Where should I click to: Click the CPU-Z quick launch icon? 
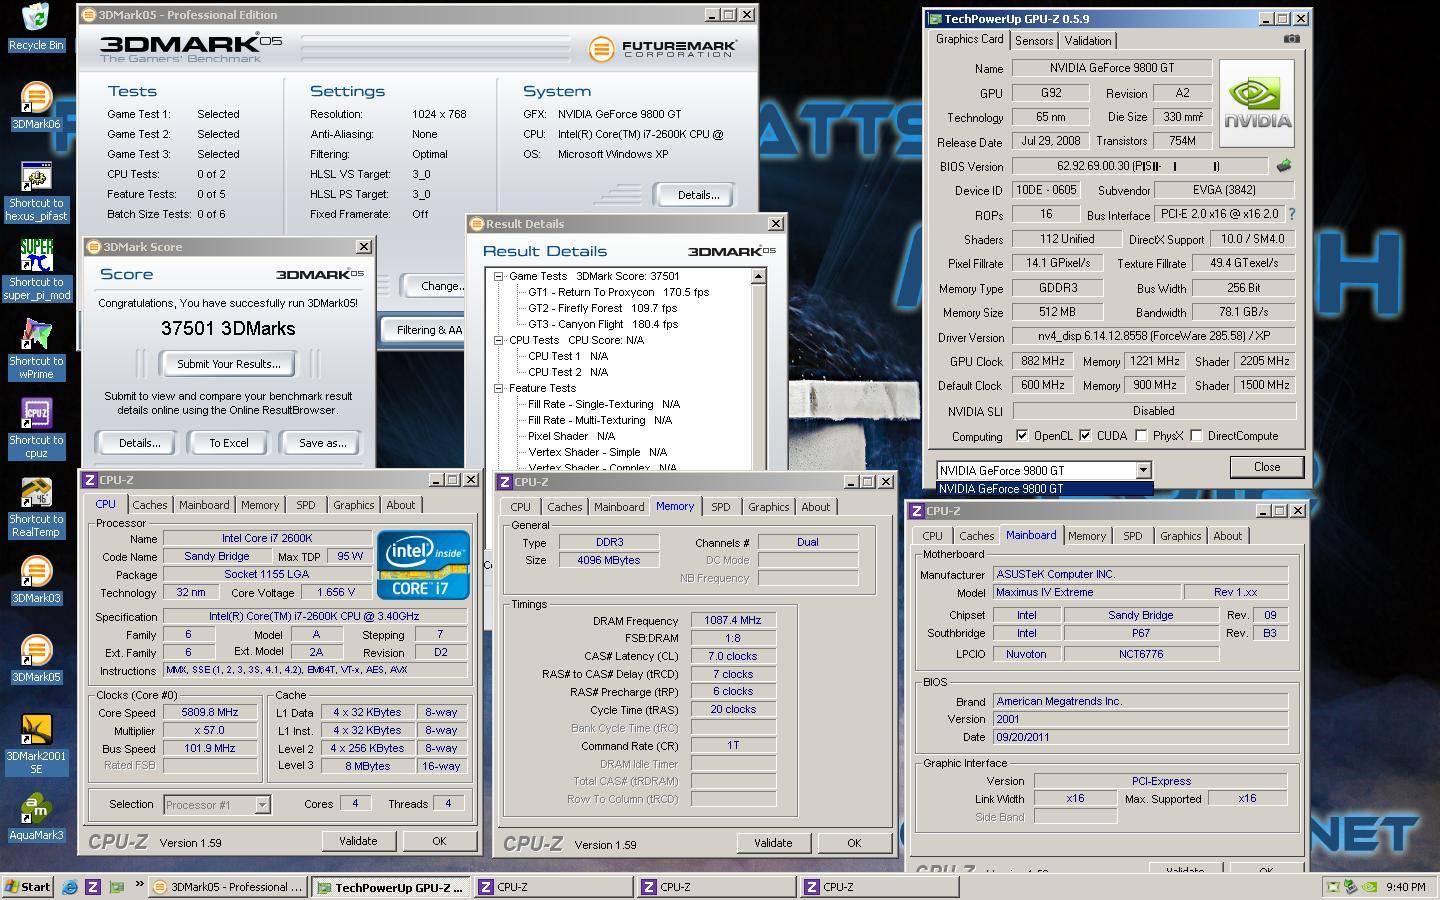click(93, 887)
